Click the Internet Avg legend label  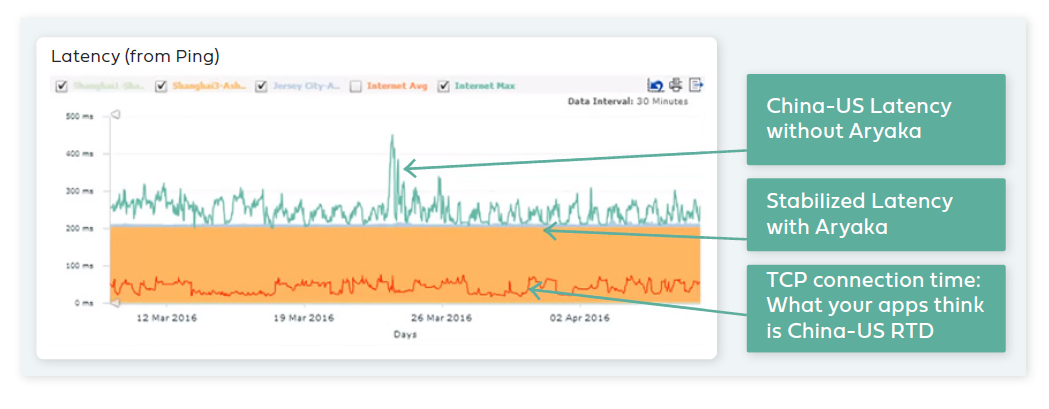(397, 86)
